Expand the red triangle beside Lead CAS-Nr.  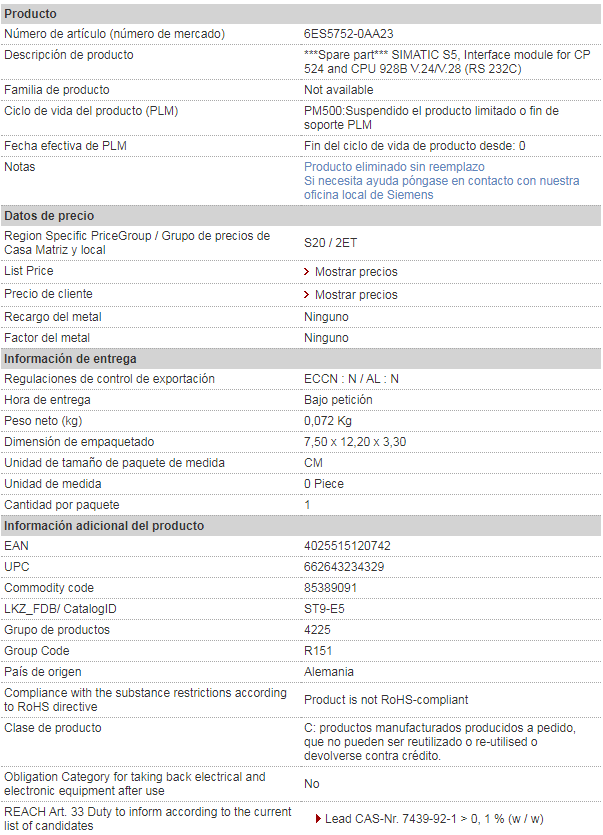point(318,819)
